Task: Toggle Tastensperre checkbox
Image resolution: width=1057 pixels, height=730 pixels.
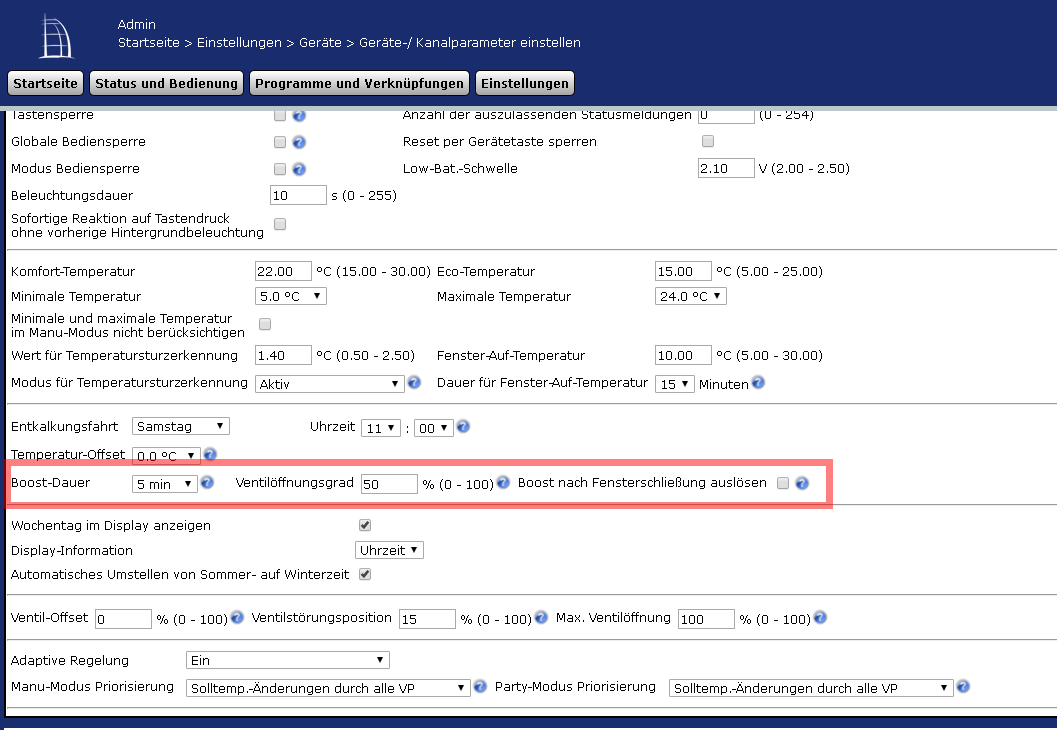Action: [x=280, y=115]
